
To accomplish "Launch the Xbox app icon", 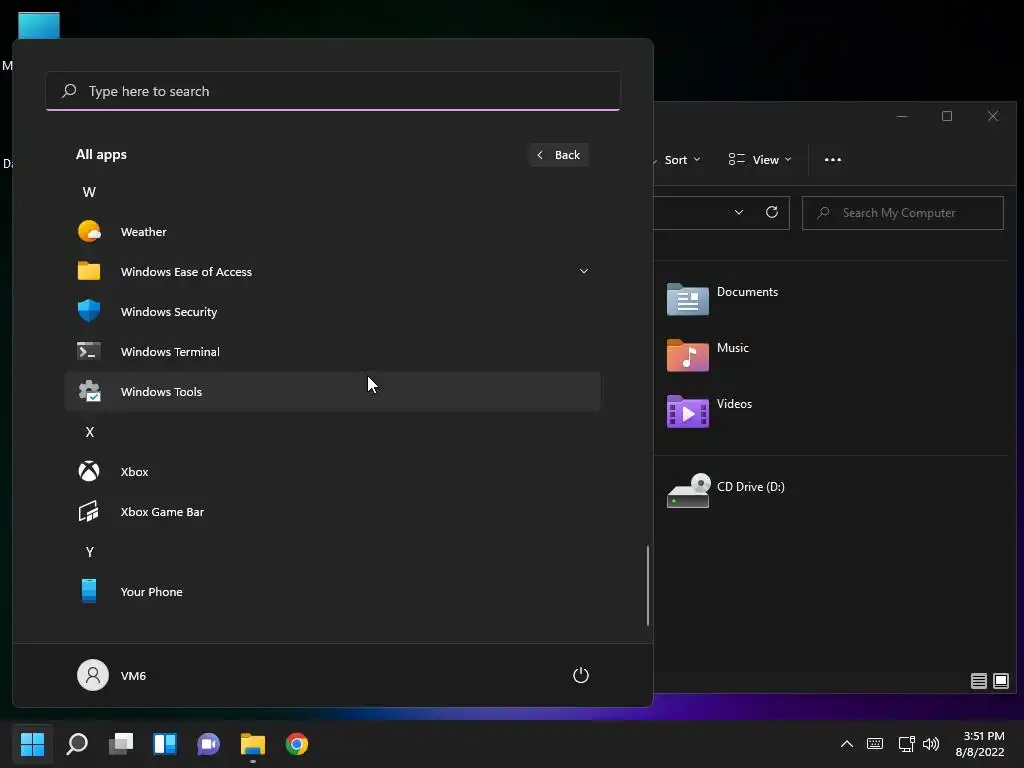I will [x=89, y=472].
